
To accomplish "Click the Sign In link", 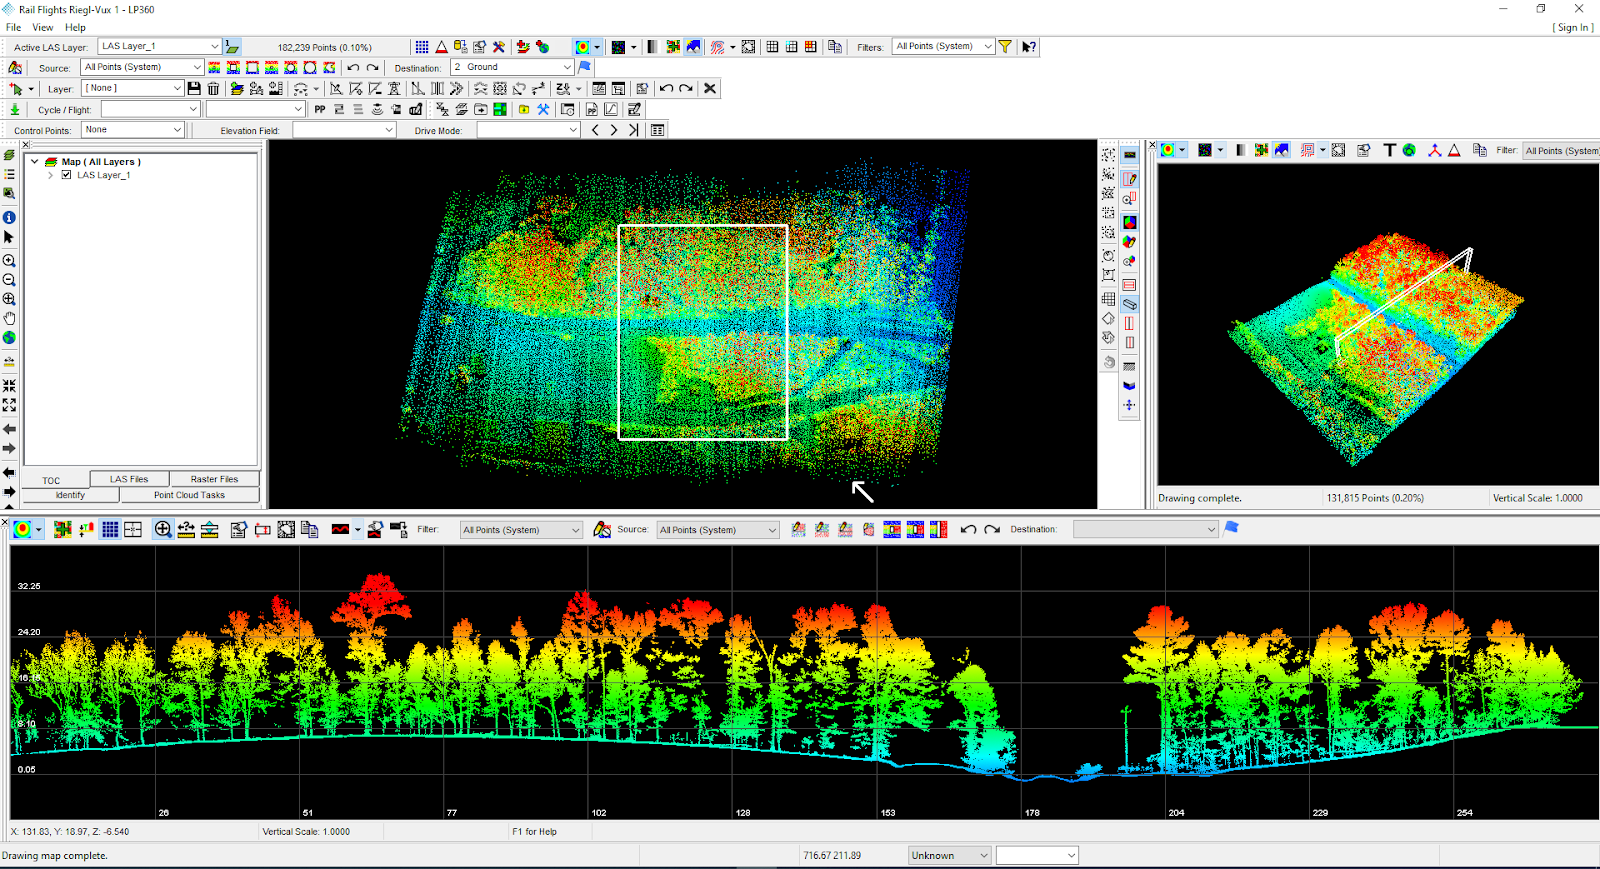I will [x=1573, y=28].
